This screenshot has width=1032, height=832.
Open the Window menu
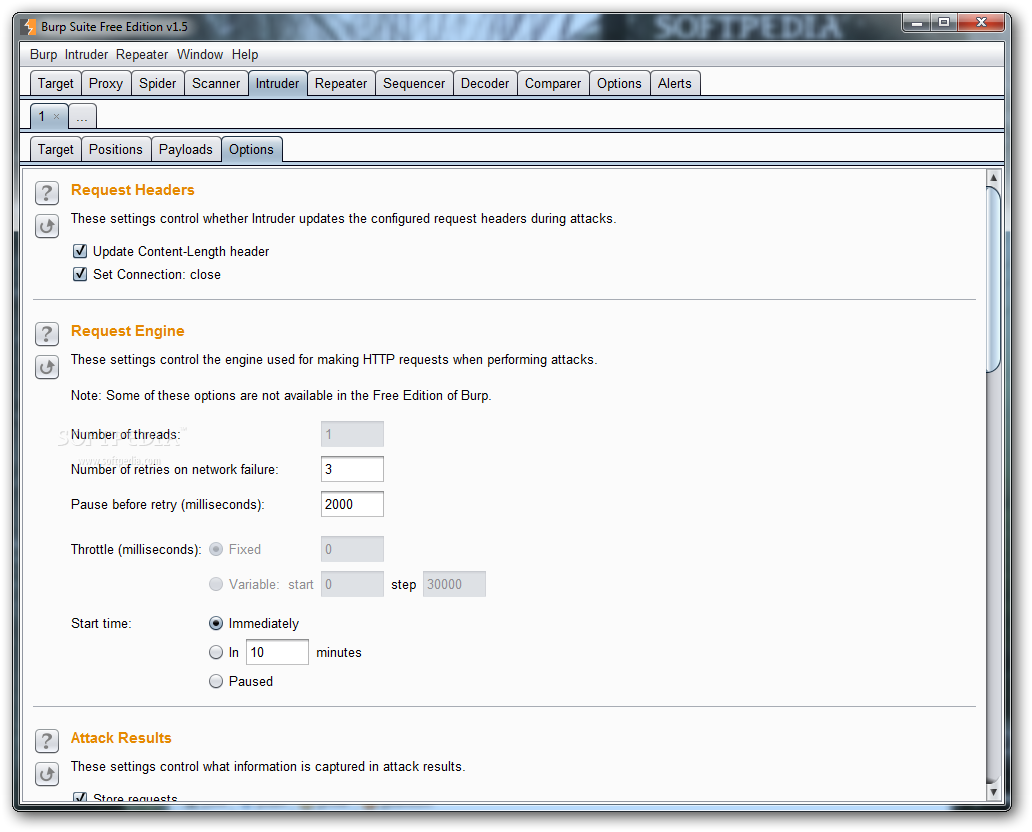200,55
